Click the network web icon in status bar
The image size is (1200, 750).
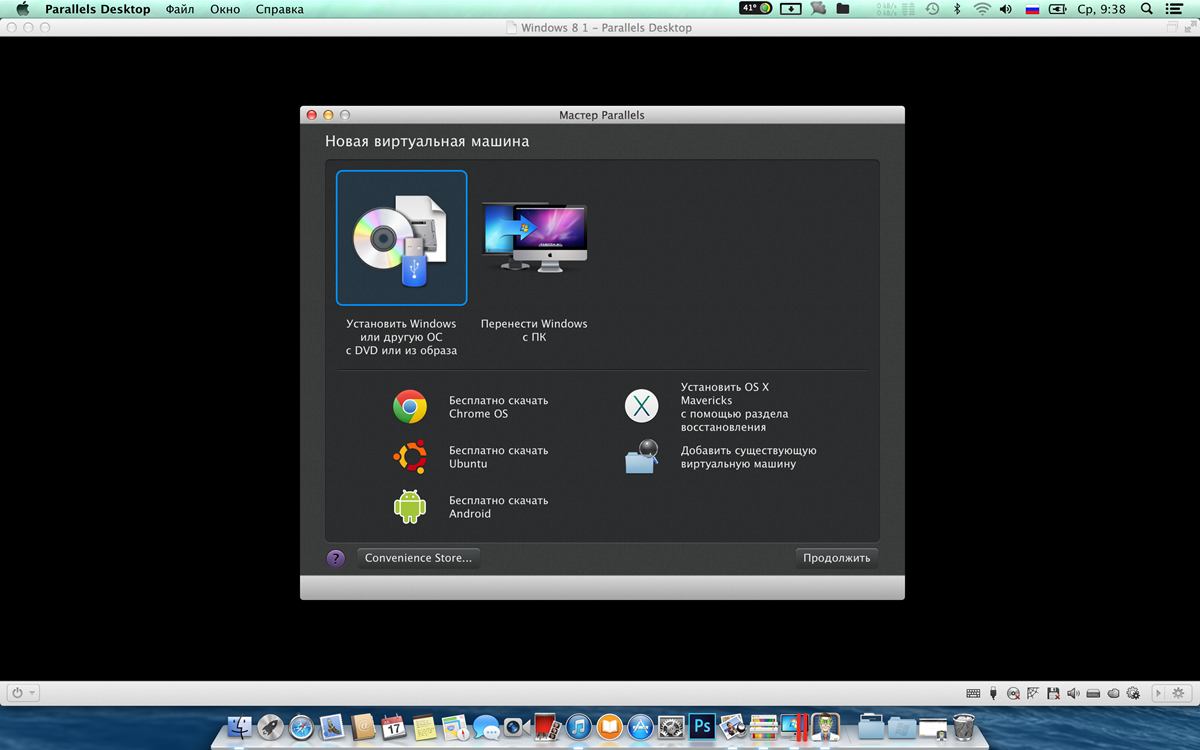[x=1033, y=693]
